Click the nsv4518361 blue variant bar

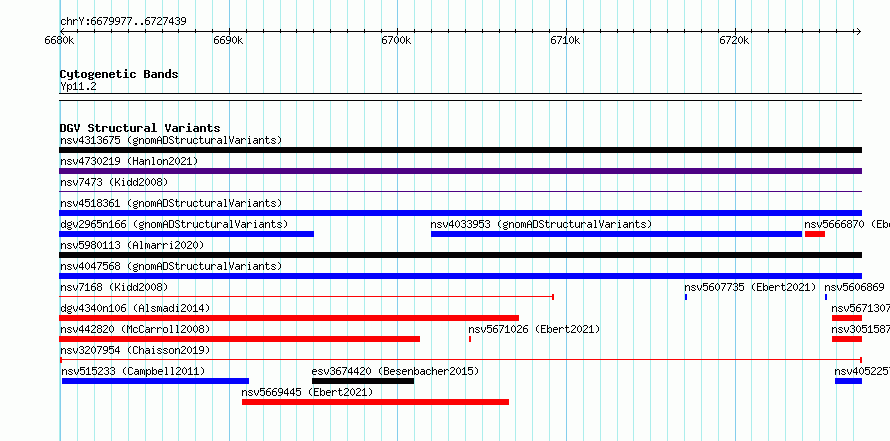[x=460, y=213]
